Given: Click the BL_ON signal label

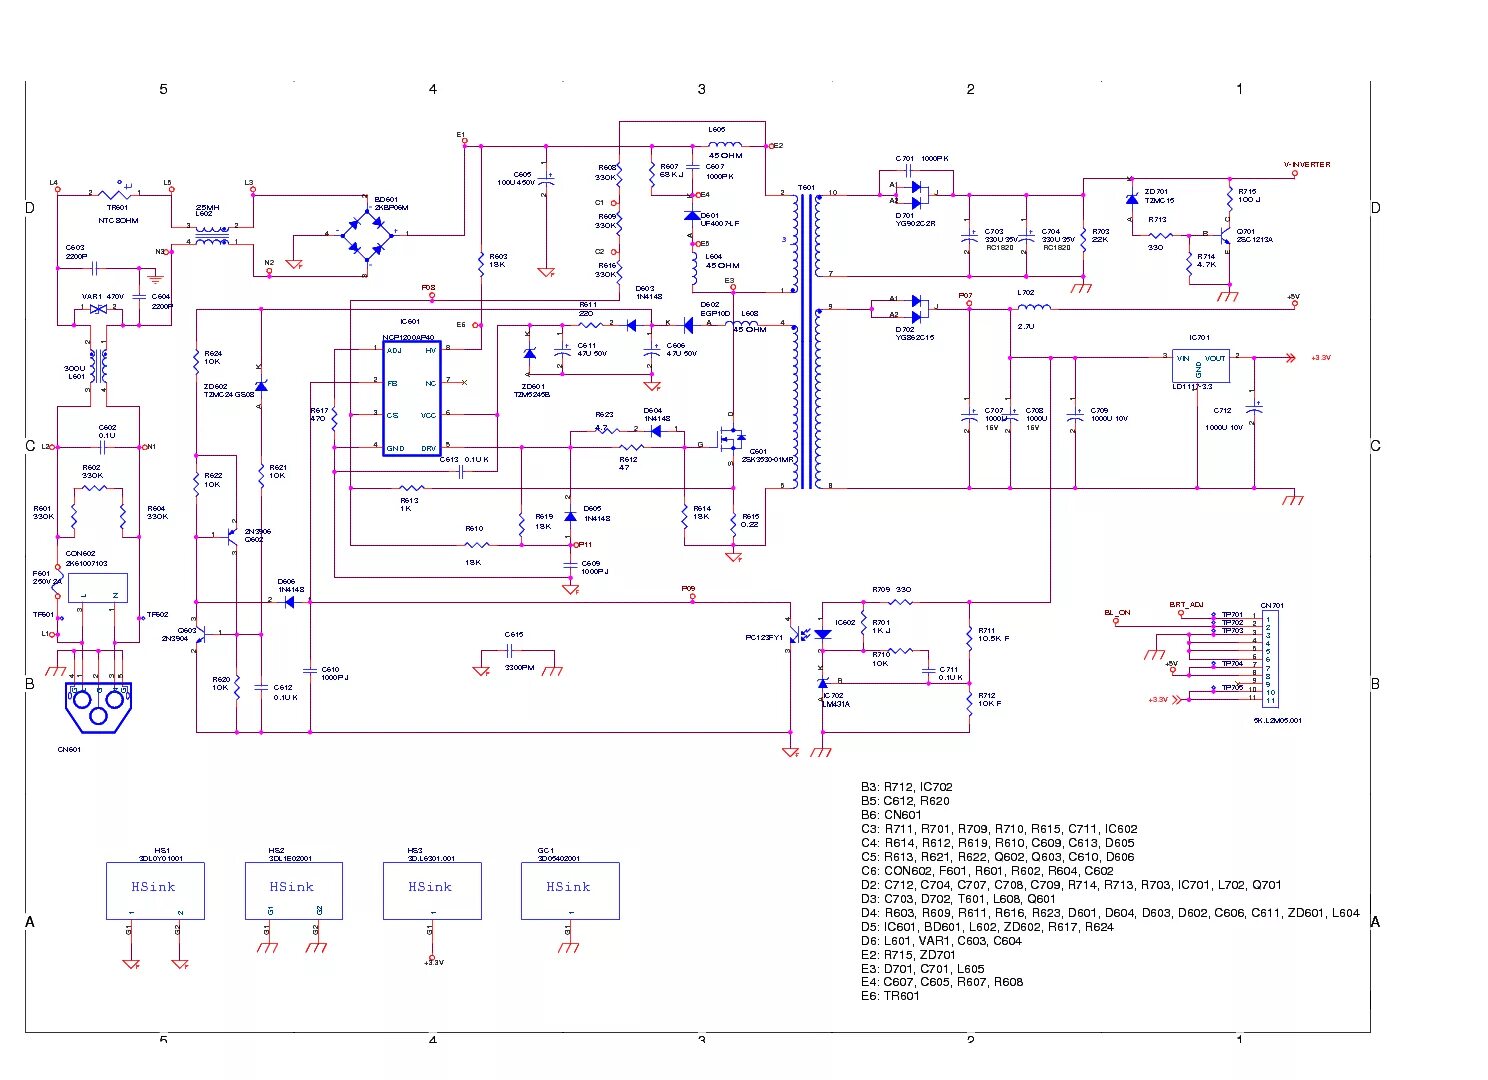Looking at the screenshot, I should click(x=1117, y=612).
